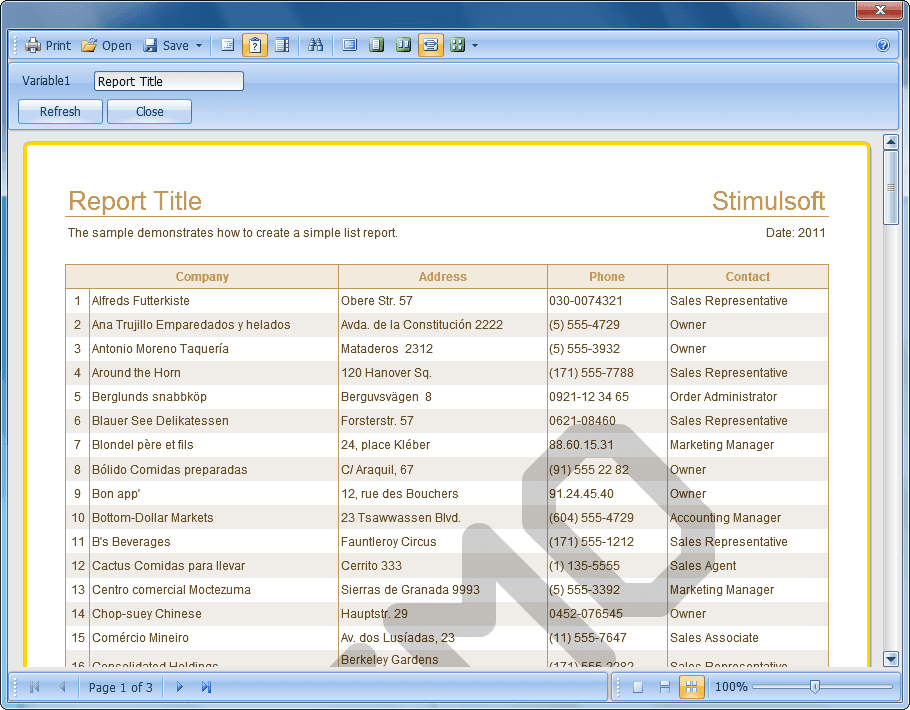
Task: Click the 'Report Title' heading text
Action: [135, 201]
